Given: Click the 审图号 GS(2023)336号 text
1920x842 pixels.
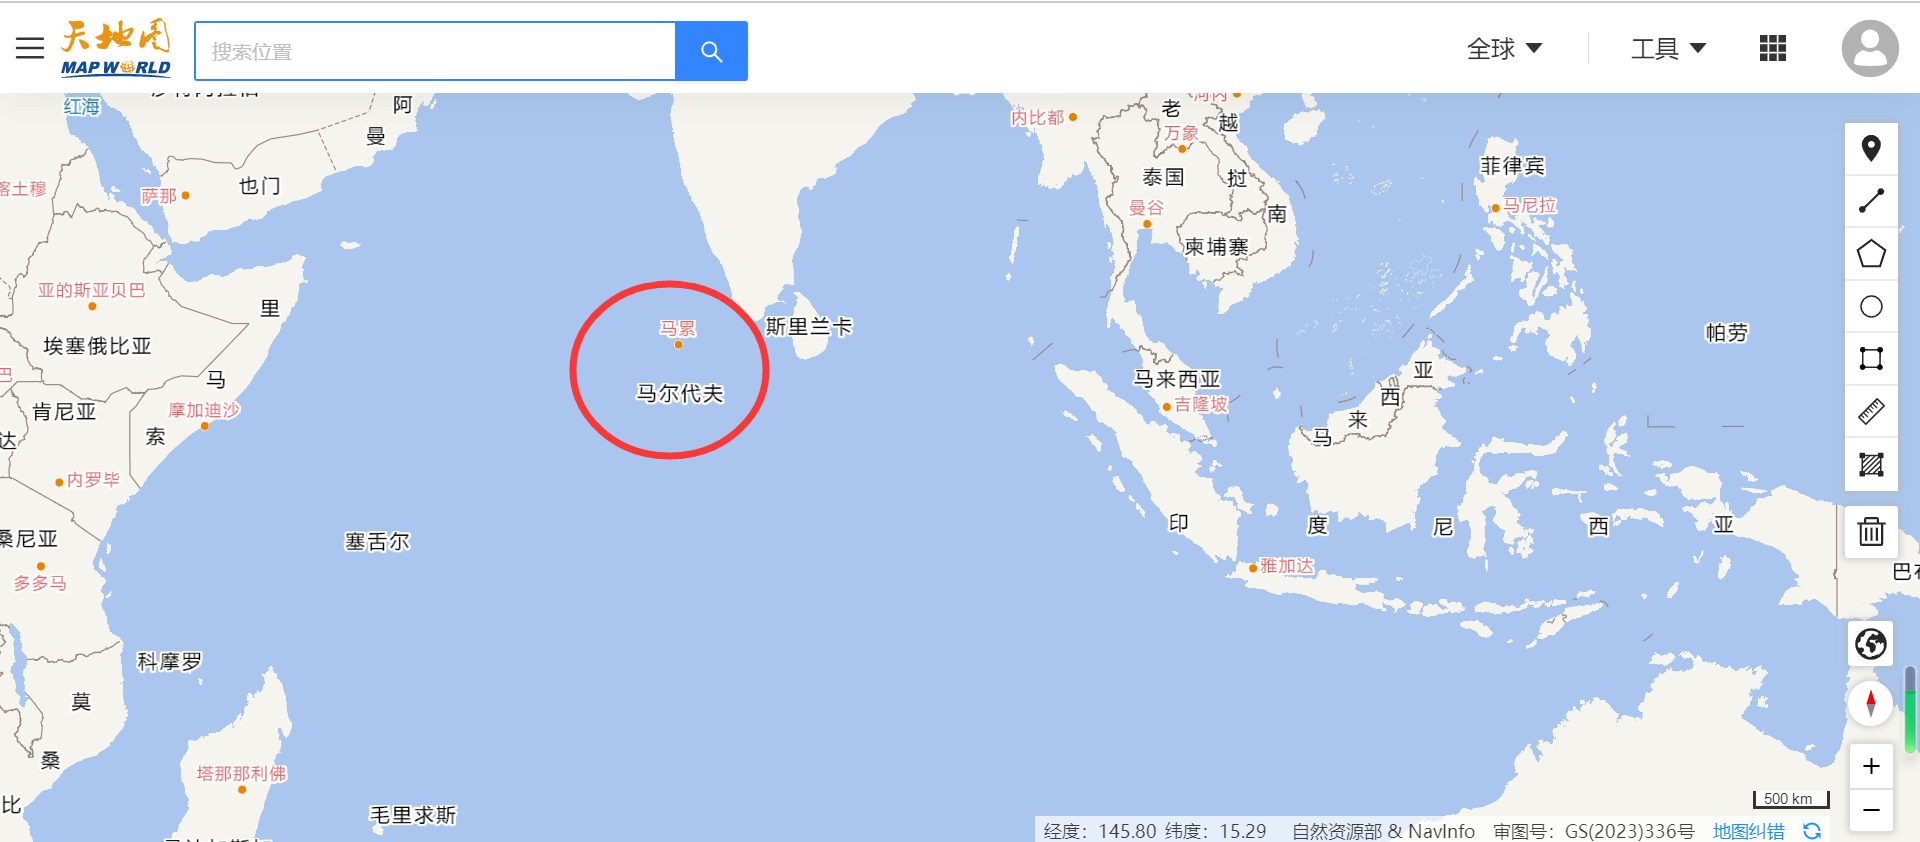Looking at the screenshot, I should click(1594, 831).
